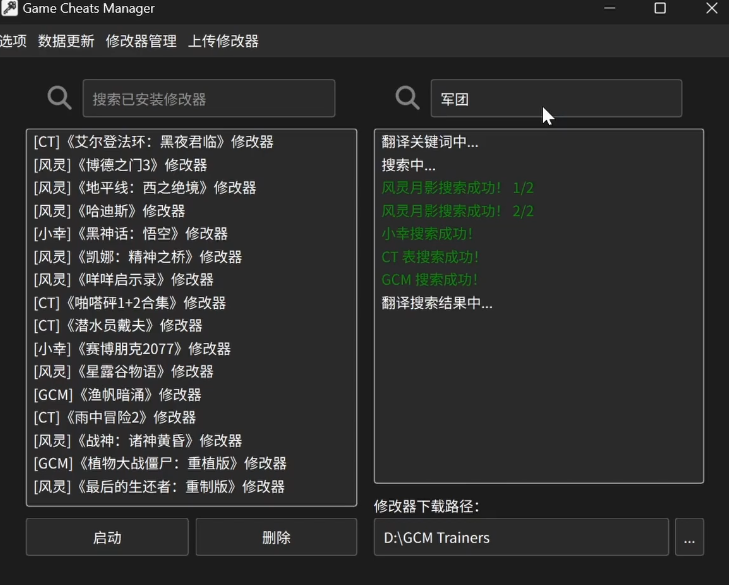Maximize the Game Cheats Manager window
The width and height of the screenshot is (729, 585).
coord(660,8)
